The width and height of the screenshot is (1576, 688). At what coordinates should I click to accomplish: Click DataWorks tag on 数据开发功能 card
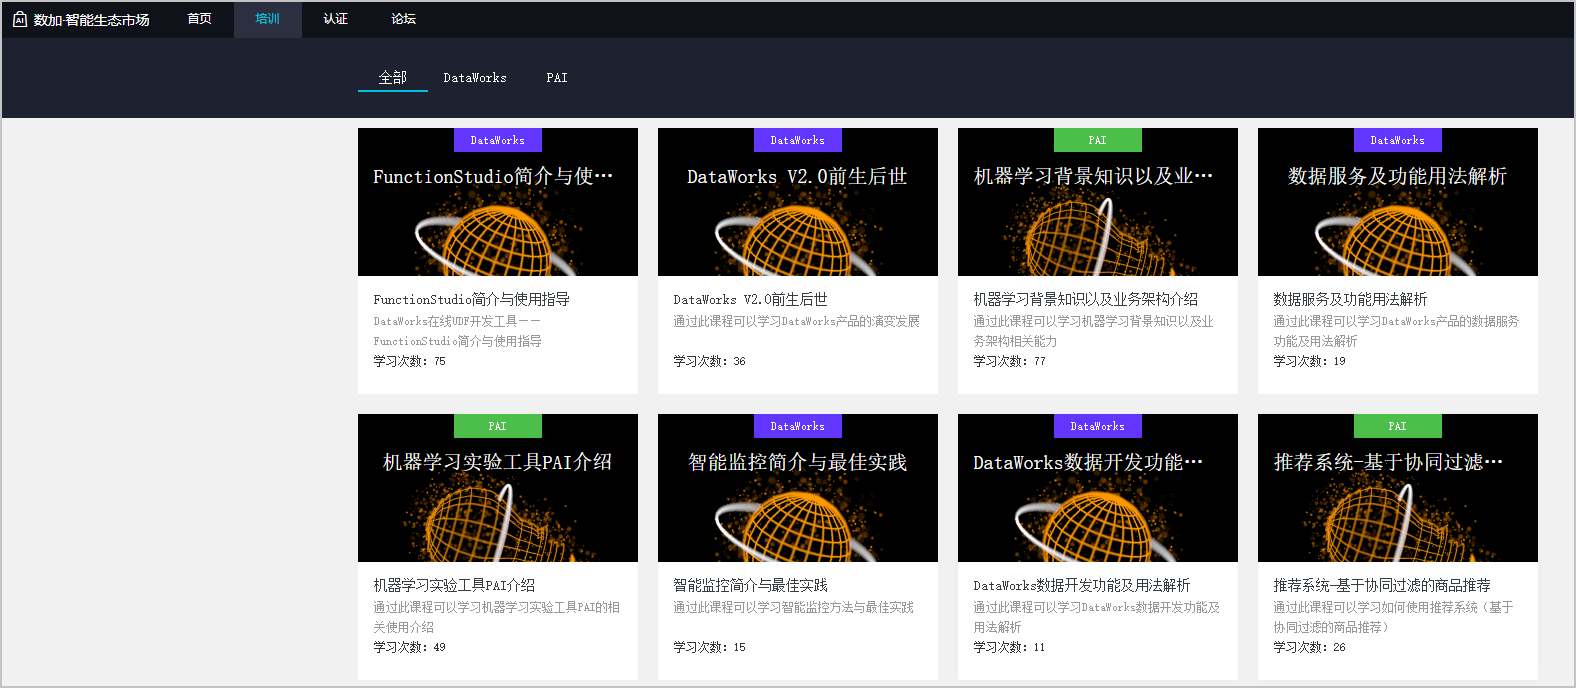coord(1098,426)
